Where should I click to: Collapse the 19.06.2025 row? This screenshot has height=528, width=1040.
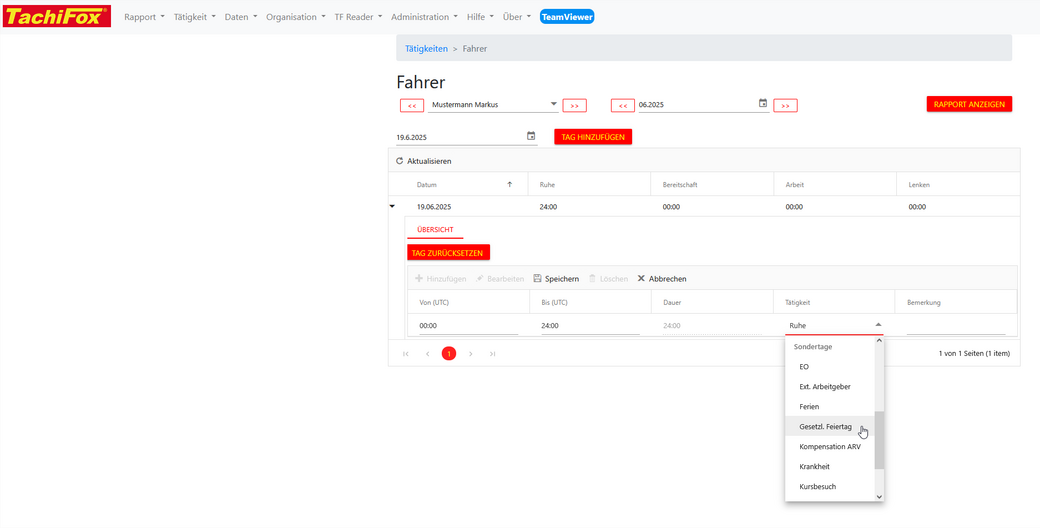392,206
